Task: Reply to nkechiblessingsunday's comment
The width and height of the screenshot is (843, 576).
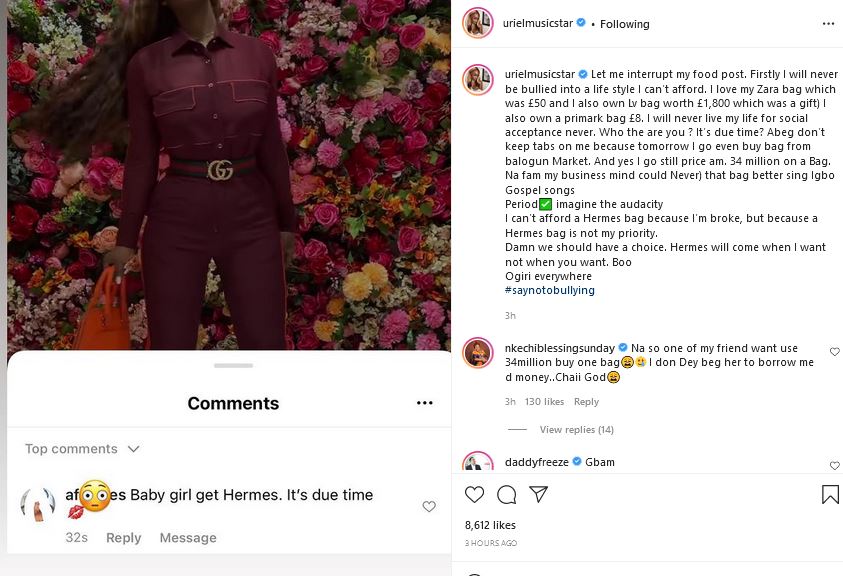Action: pos(586,402)
